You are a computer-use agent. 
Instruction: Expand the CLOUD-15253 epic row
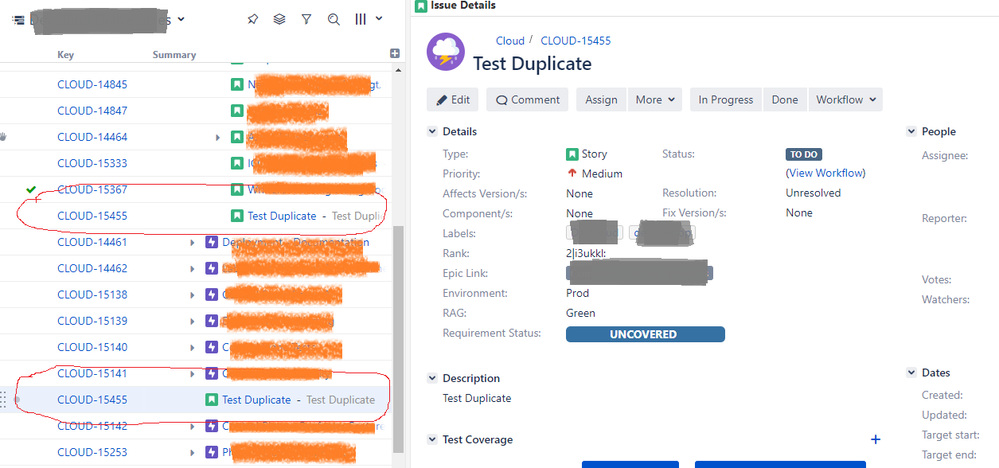(x=192, y=453)
